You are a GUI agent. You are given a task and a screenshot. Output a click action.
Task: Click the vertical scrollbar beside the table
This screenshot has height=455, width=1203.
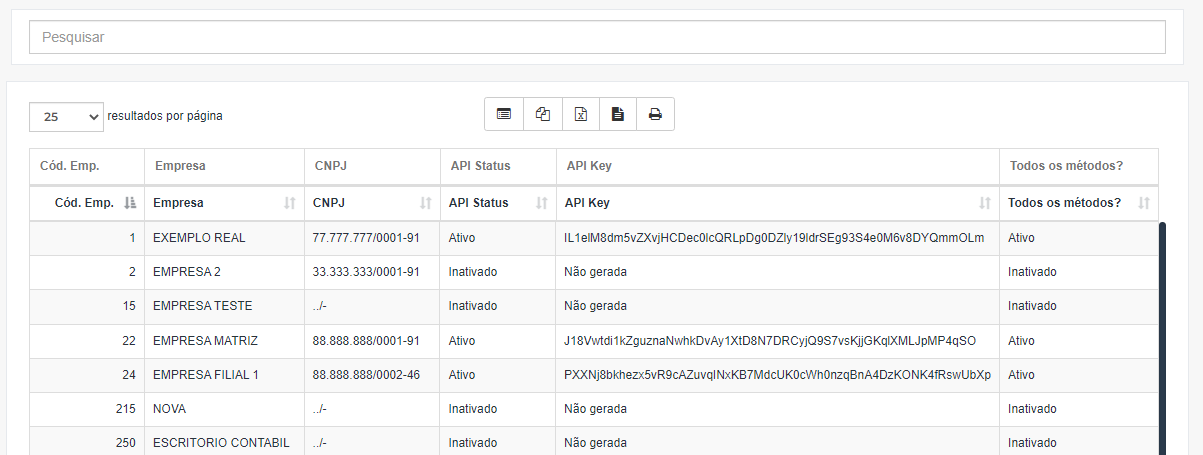click(x=1162, y=338)
